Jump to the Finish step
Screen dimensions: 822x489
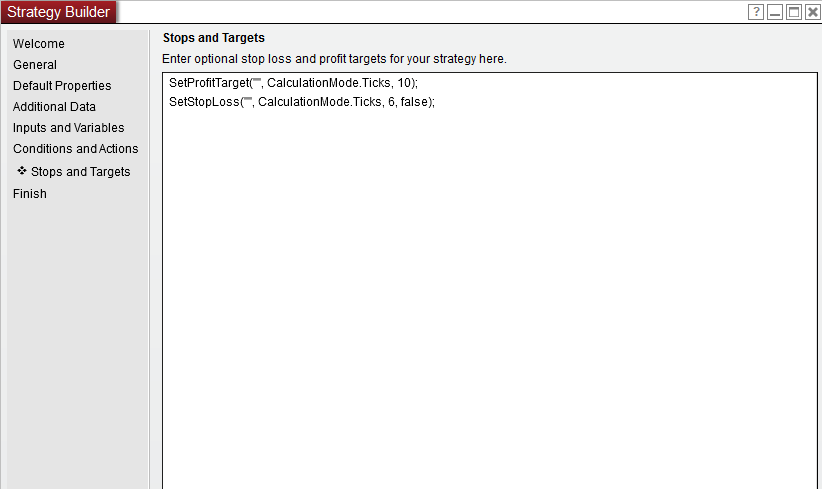click(x=30, y=194)
